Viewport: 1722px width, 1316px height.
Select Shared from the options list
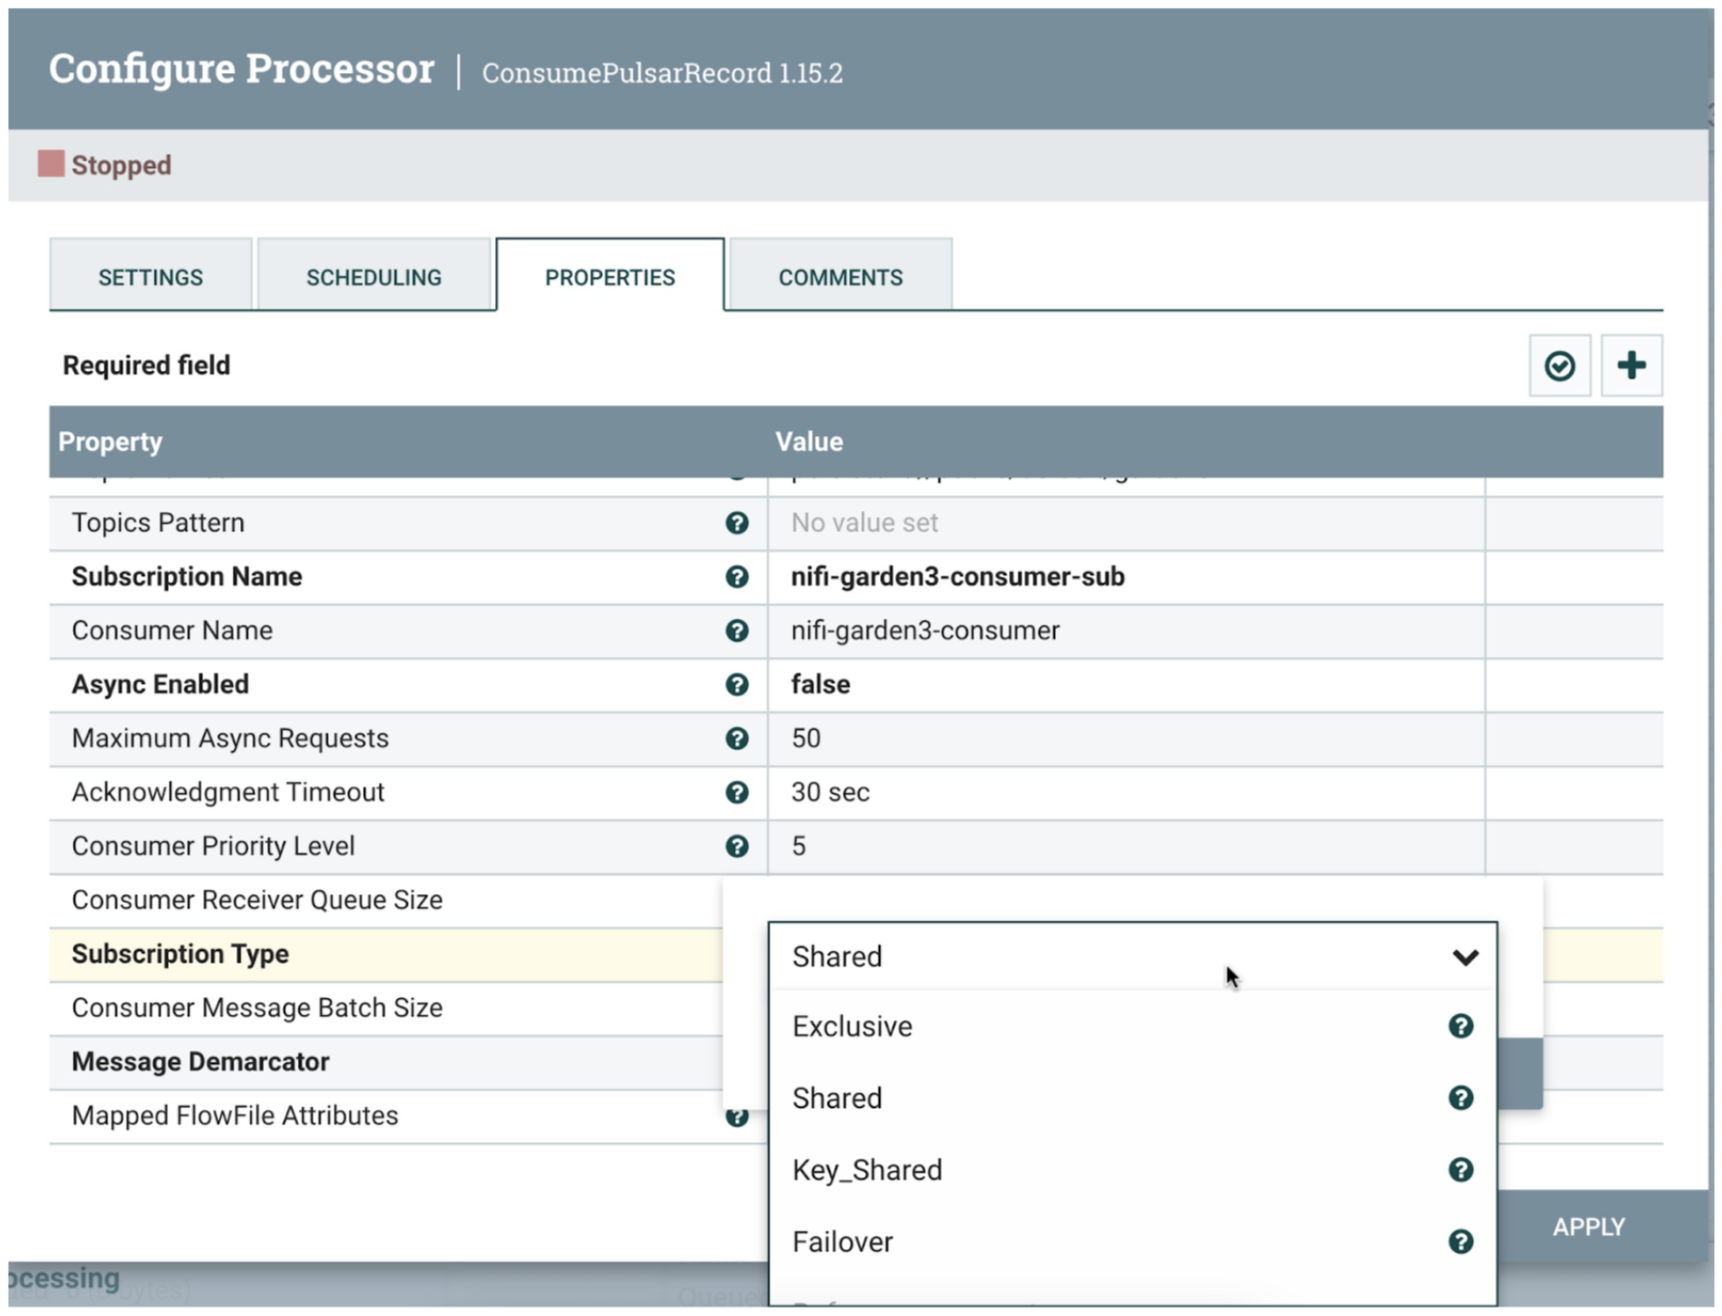(837, 1097)
